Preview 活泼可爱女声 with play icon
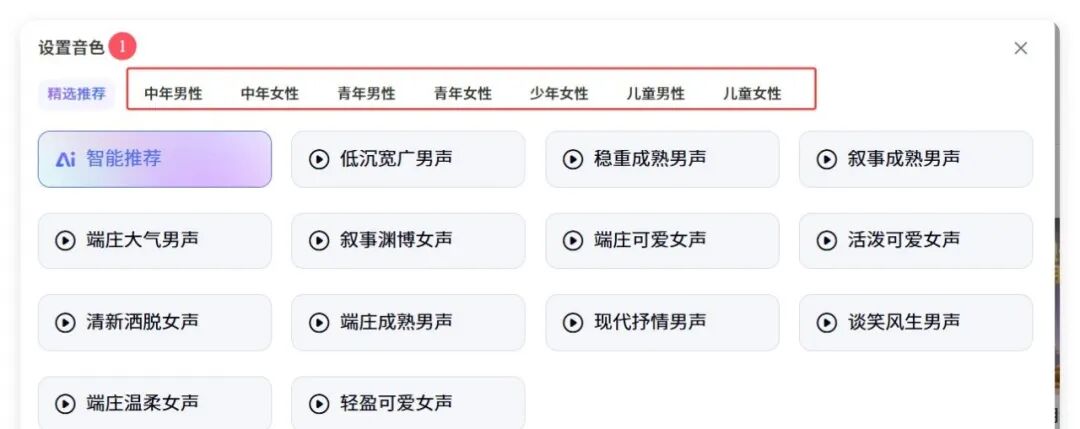Viewport: 1080px width, 429px height. (827, 240)
